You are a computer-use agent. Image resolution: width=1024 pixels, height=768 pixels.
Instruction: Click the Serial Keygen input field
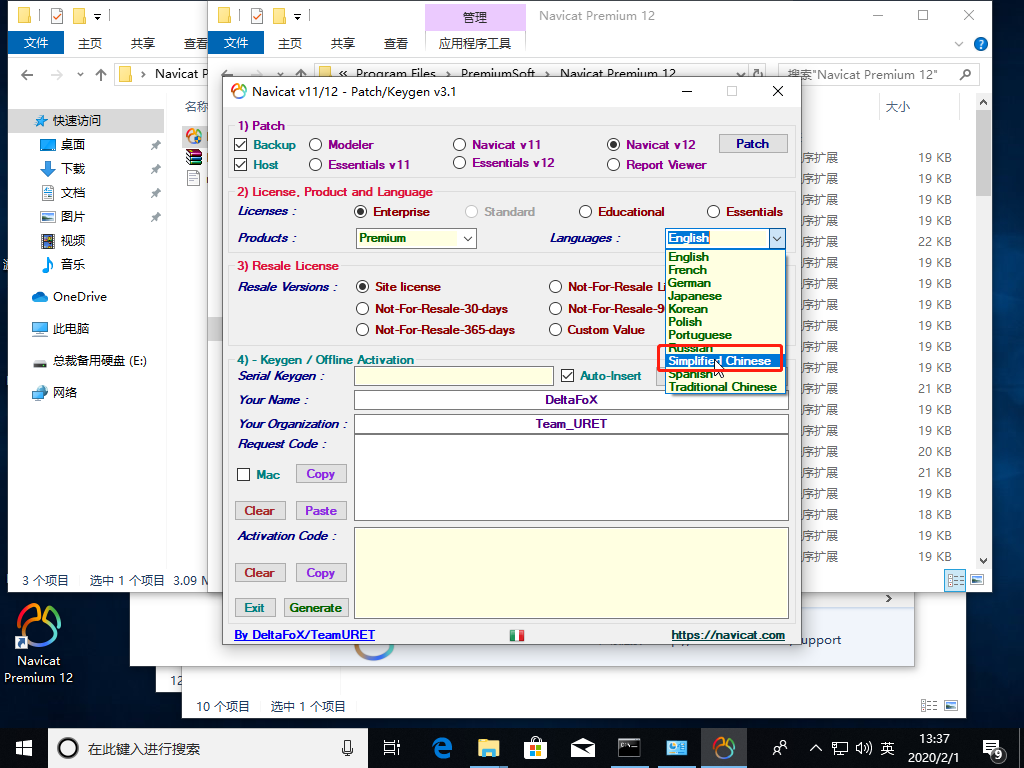(x=454, y=376)
